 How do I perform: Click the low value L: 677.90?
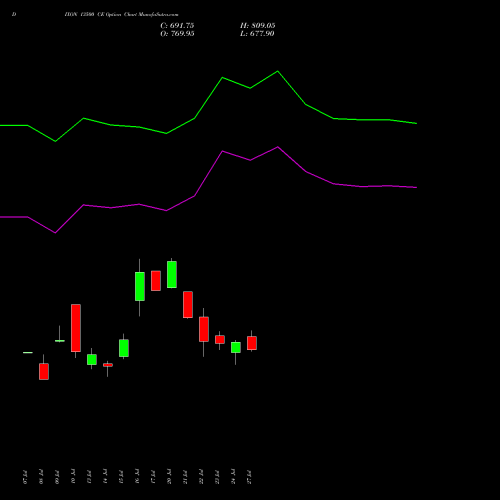(x=257, y=34)
